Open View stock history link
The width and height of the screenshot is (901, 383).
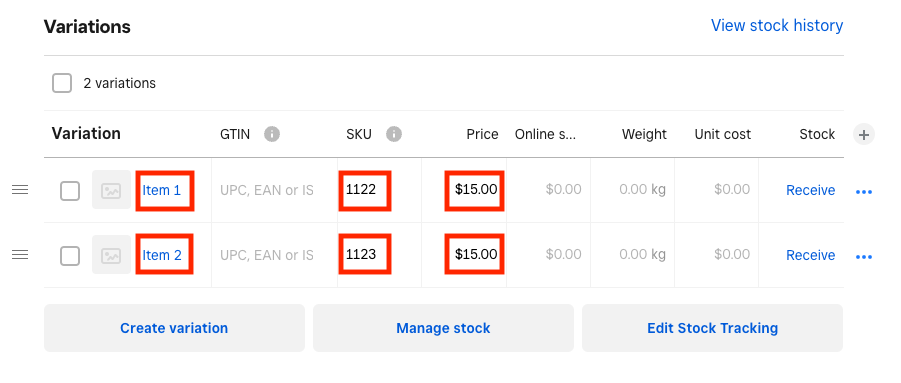pos(777,25)
